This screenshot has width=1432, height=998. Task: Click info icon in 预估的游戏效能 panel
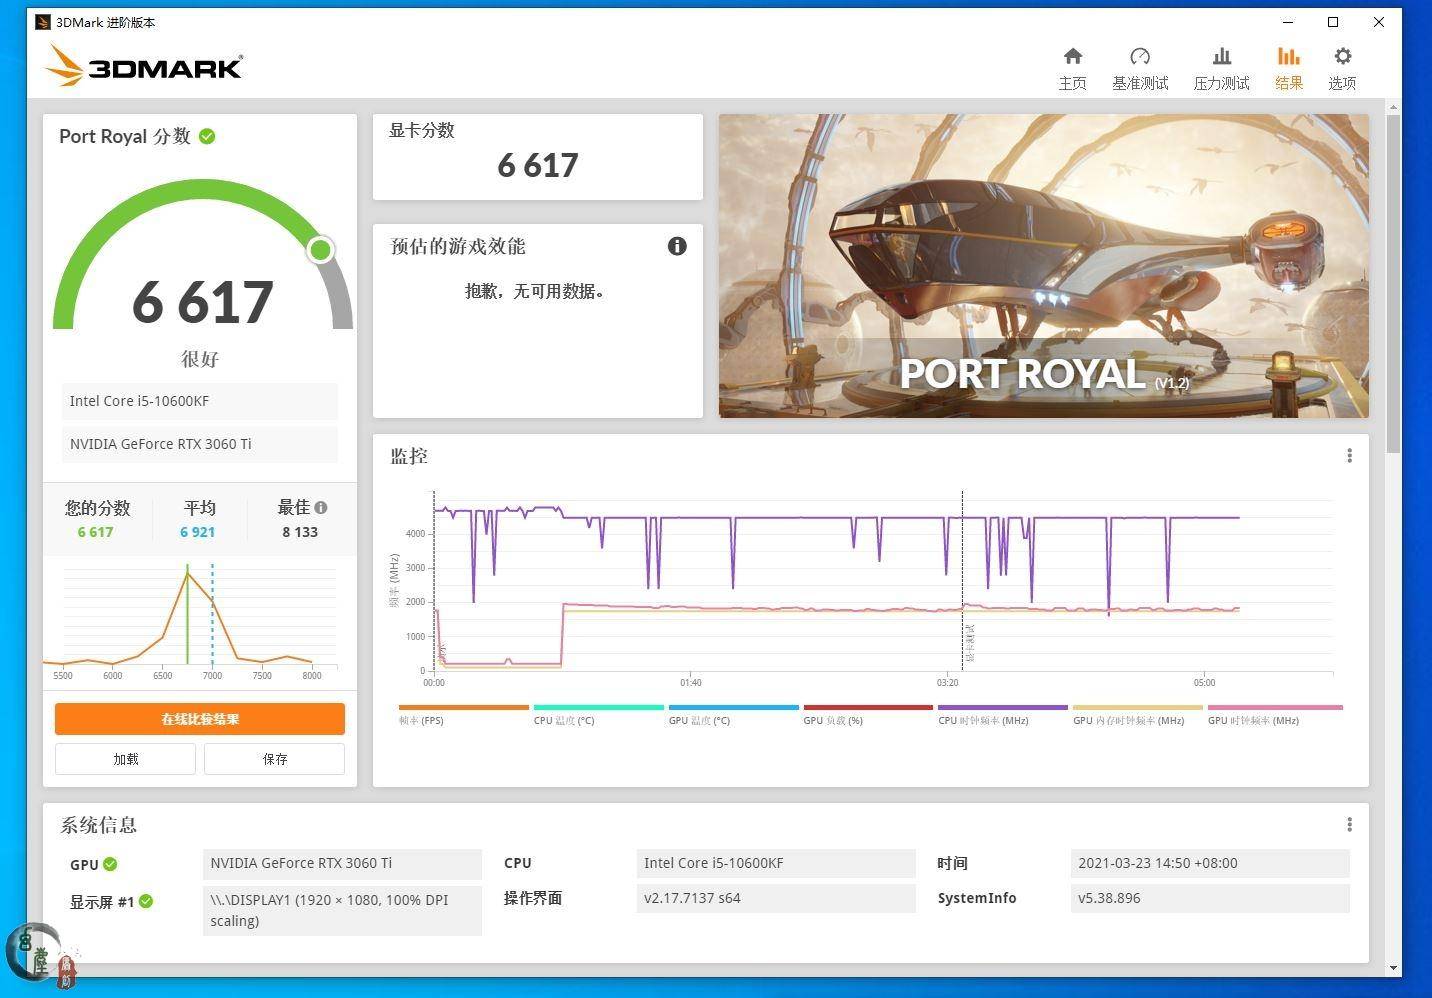[677, 246]
